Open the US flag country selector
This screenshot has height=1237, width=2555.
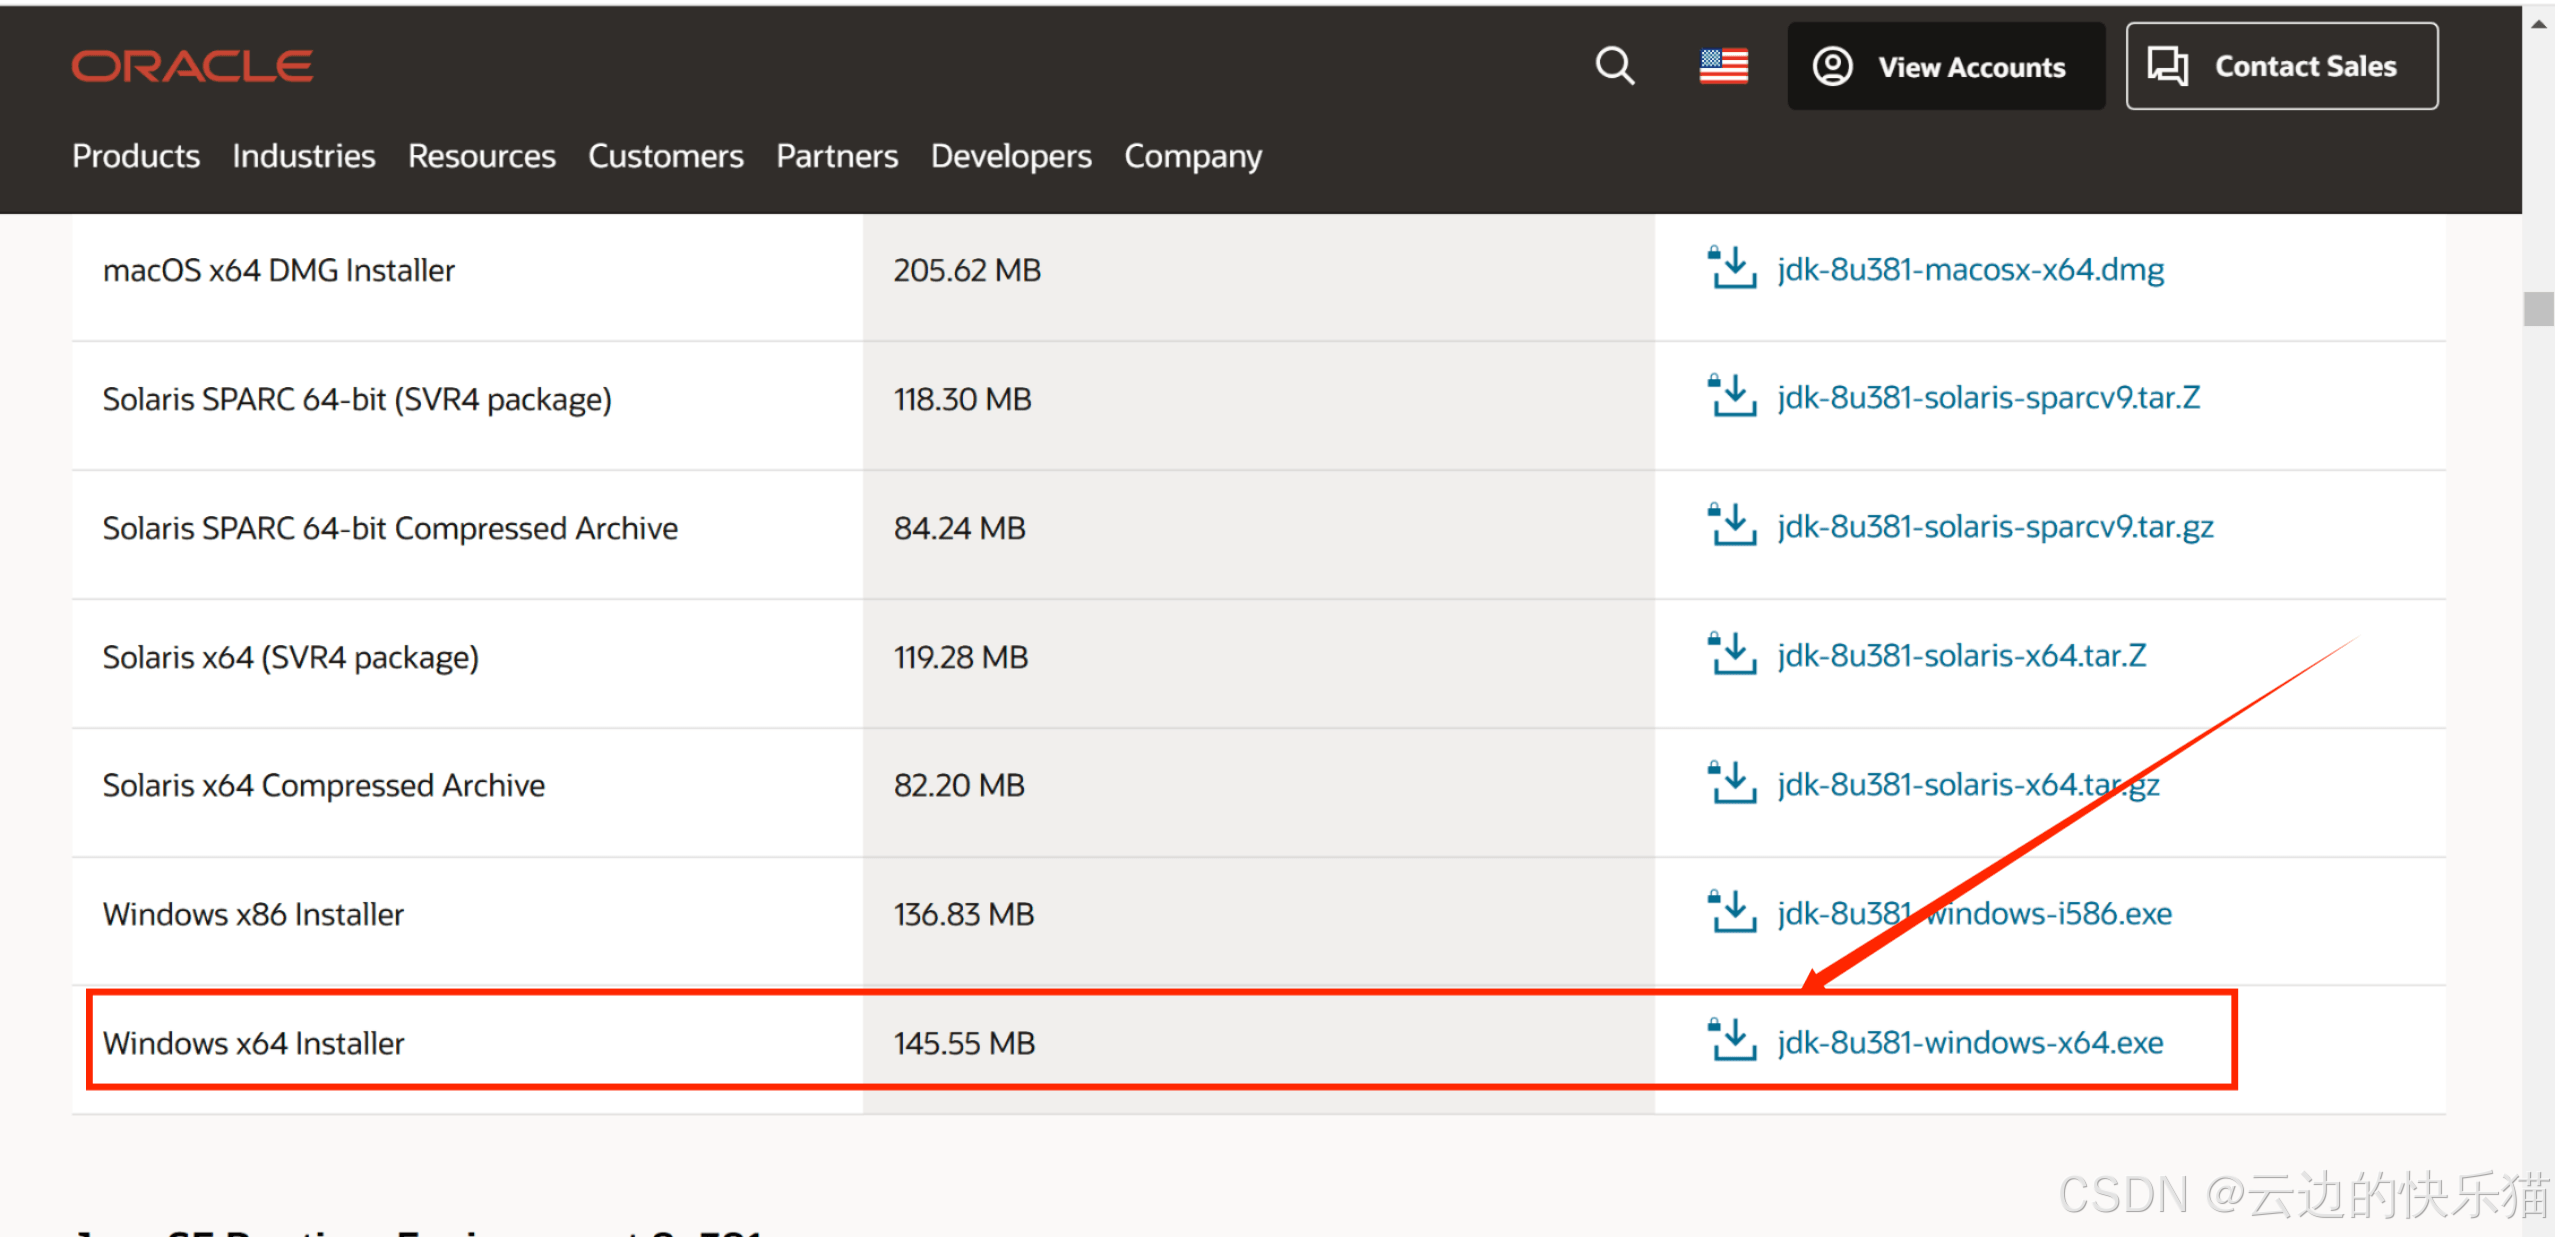[x=1723, y=67]
